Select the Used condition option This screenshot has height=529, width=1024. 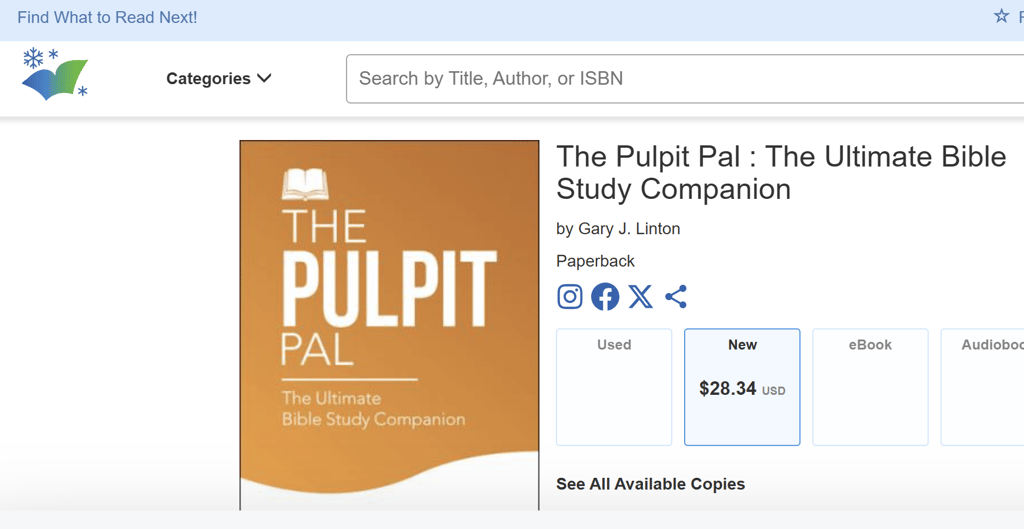coord(614,387)
